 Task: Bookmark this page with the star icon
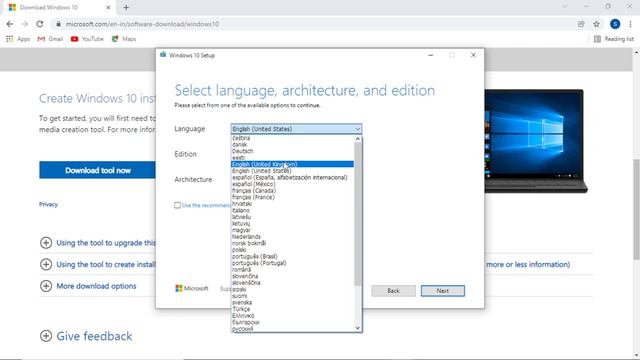596,24
